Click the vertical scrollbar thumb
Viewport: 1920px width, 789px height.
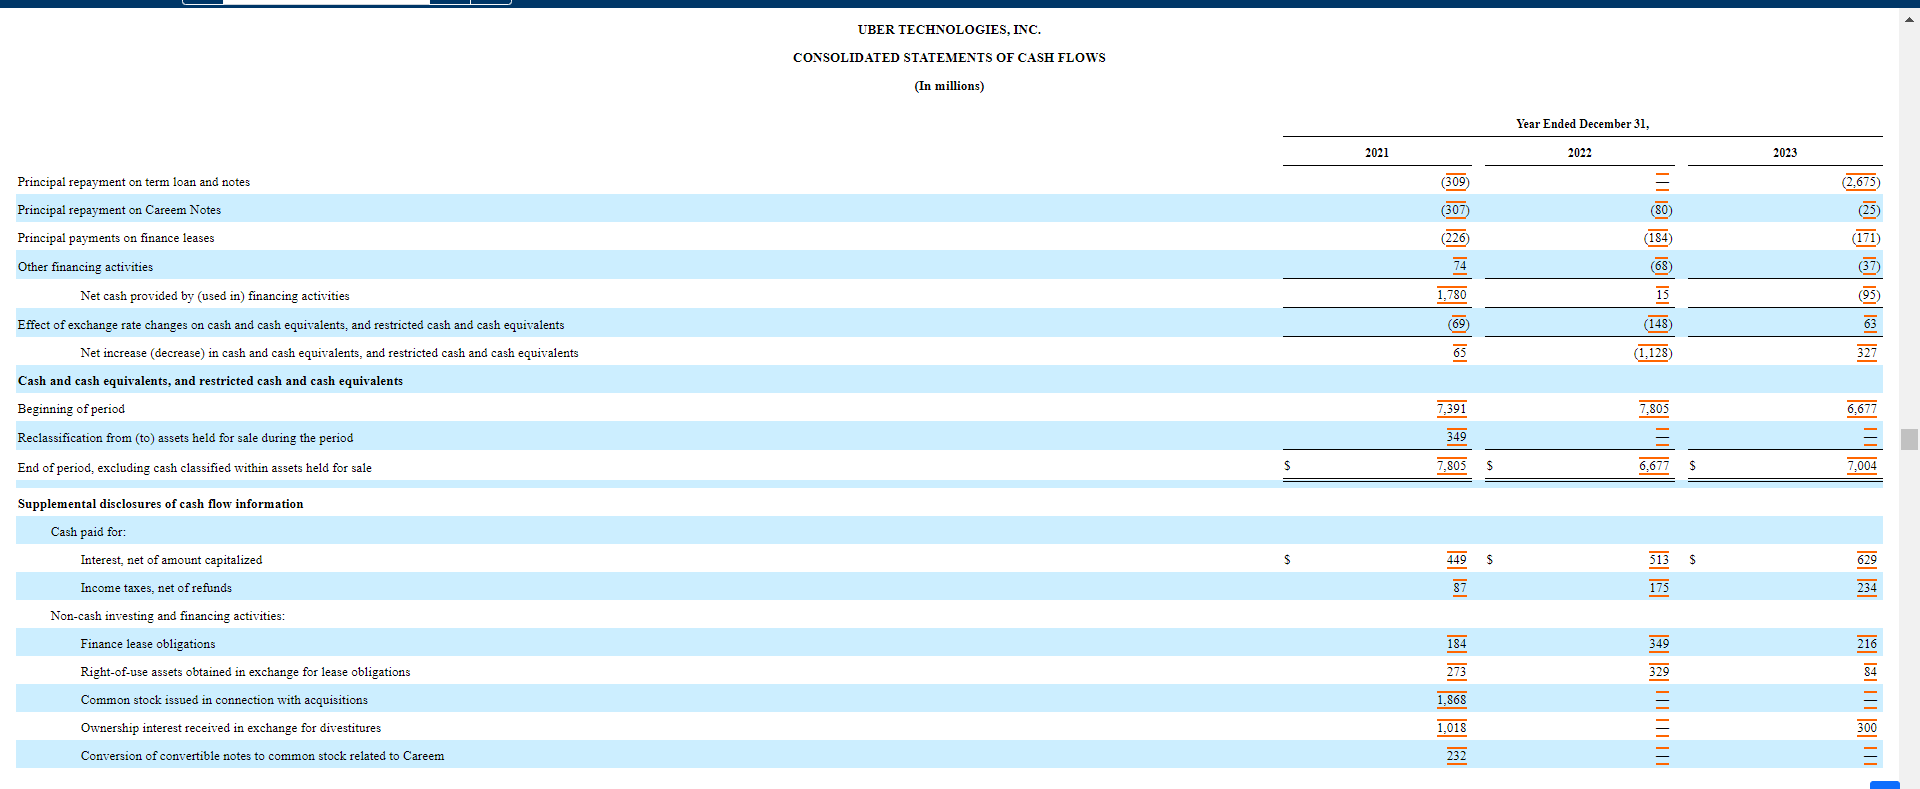pos(1909,439)
